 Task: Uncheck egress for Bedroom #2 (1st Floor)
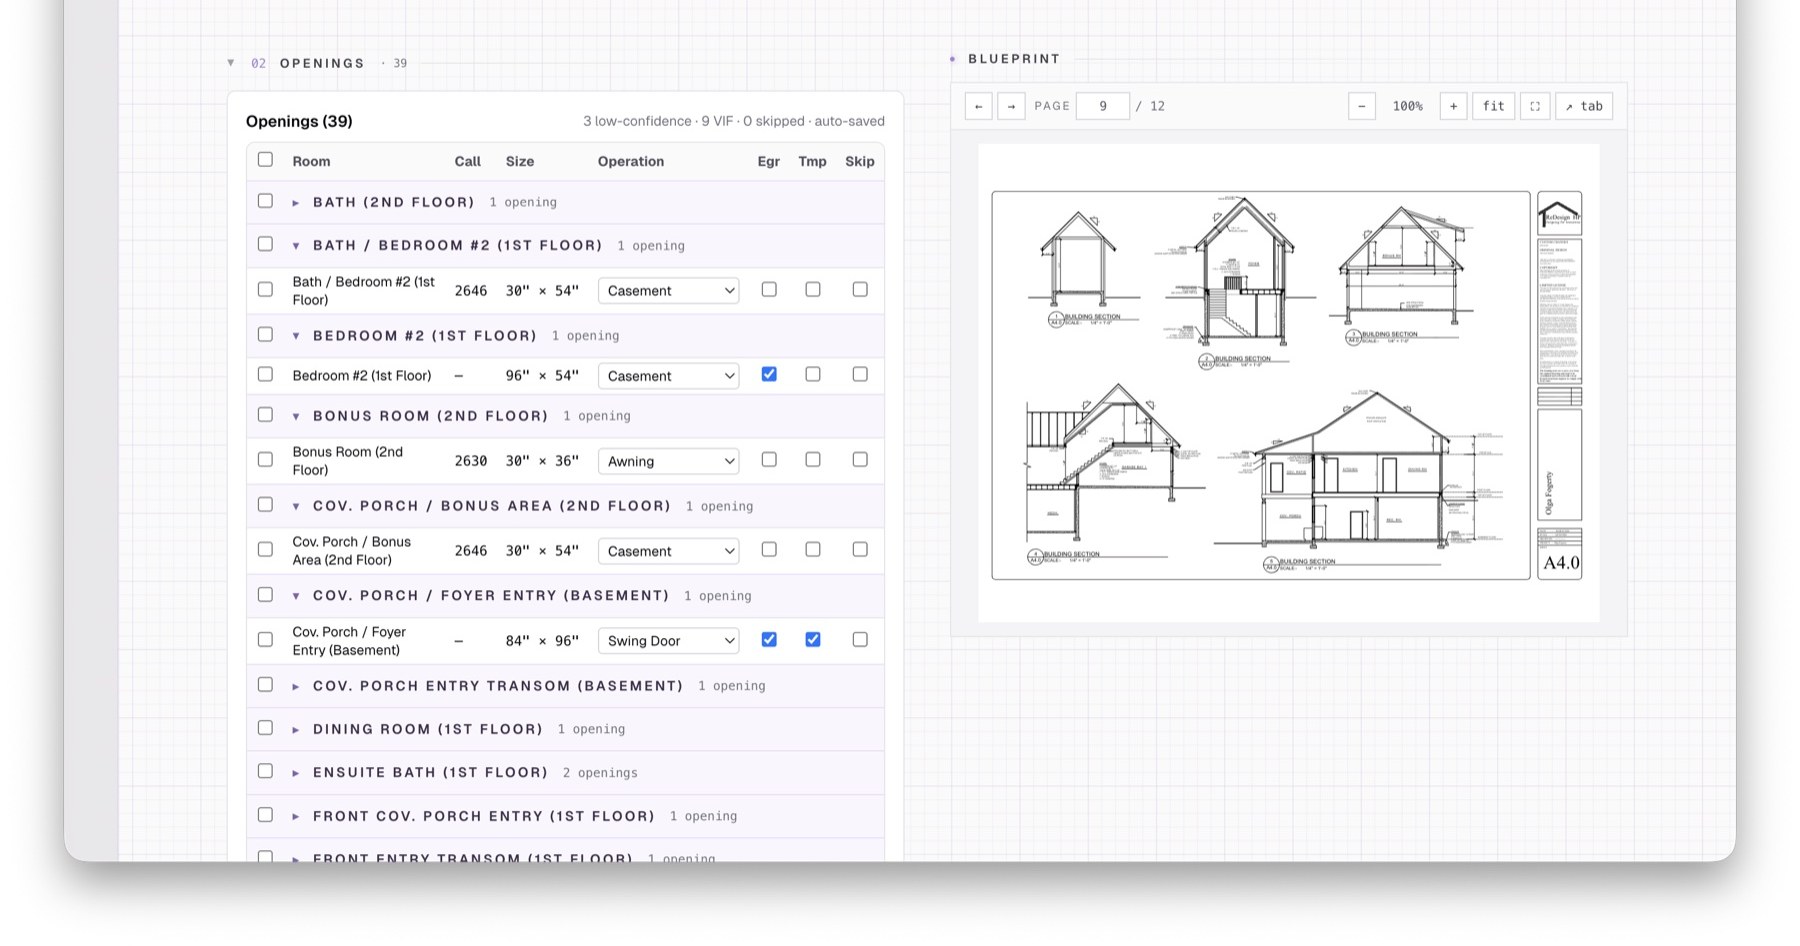click(769, 374)
